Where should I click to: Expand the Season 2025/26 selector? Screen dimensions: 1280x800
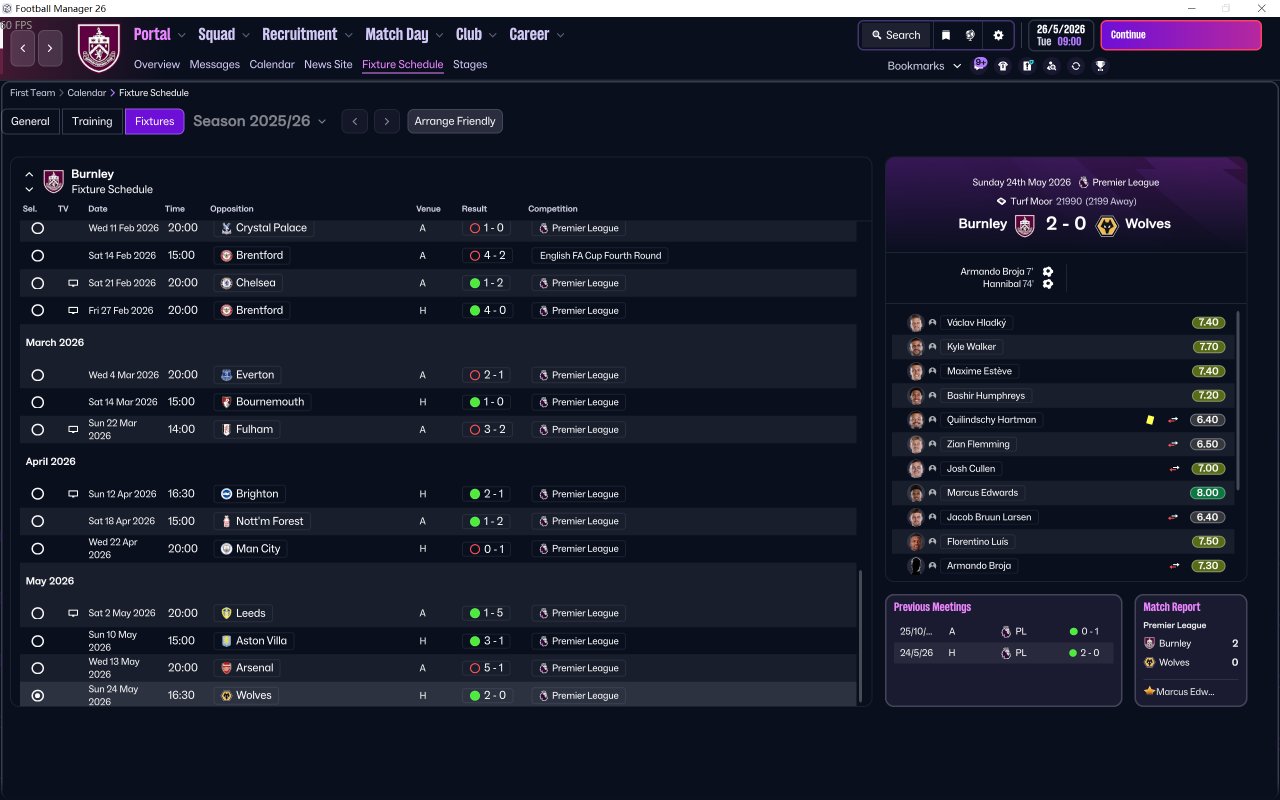(260, 121)
